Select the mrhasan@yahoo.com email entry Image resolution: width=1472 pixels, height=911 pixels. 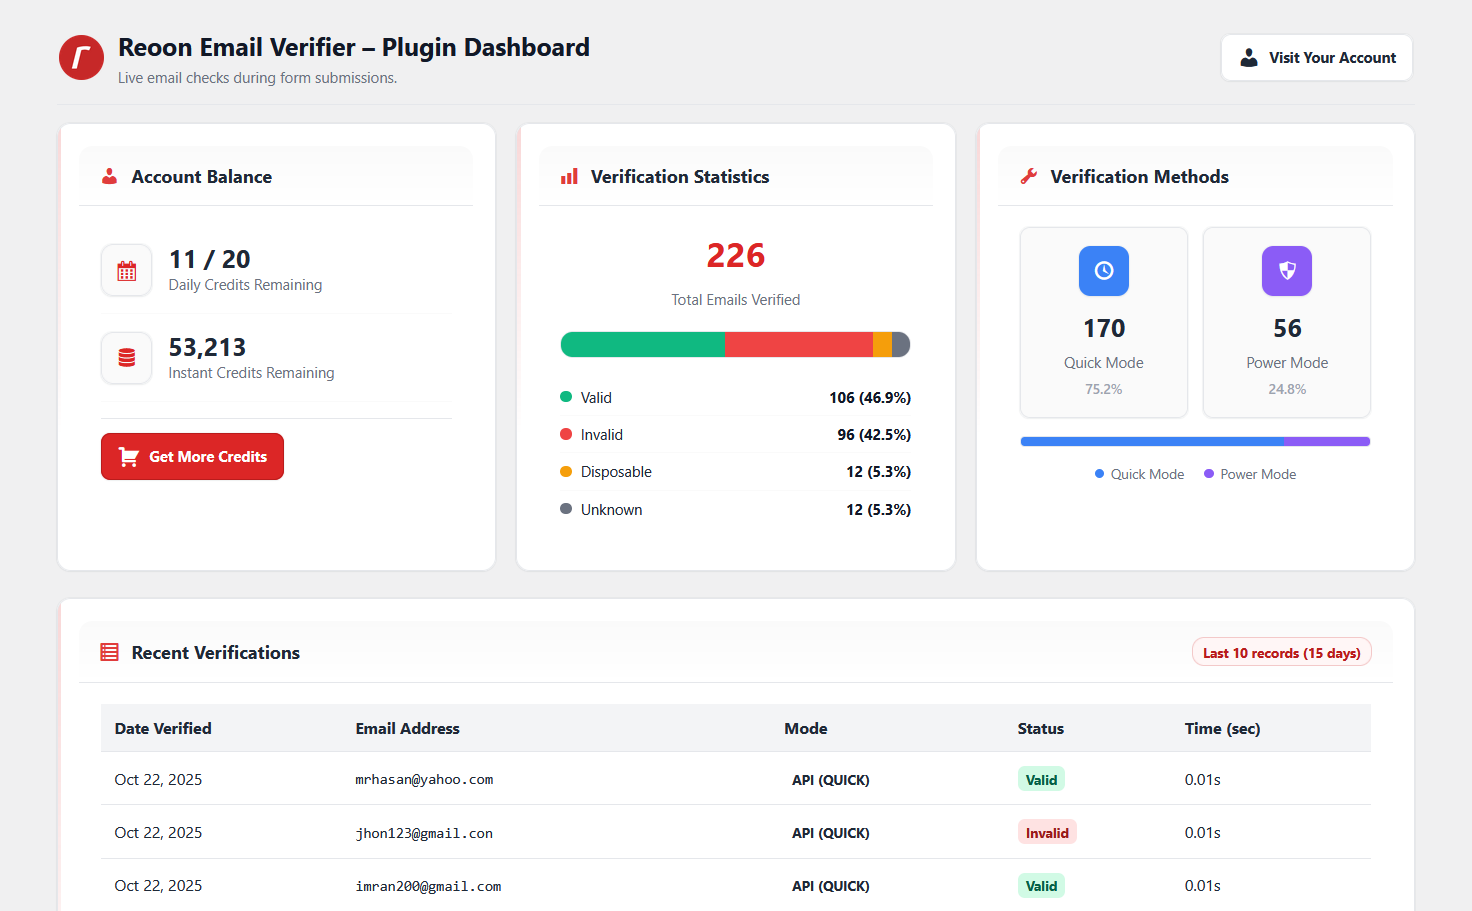[x=424, y=780]
